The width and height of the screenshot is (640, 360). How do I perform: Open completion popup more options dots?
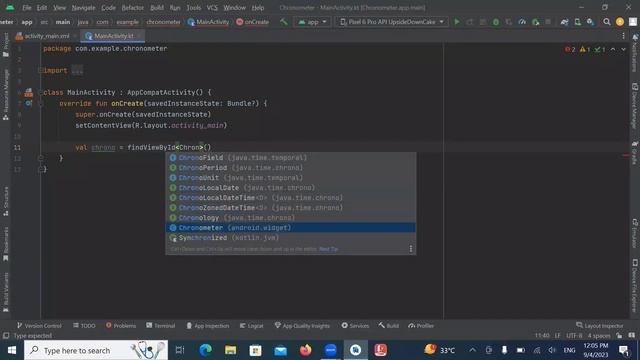coord(411,249)
